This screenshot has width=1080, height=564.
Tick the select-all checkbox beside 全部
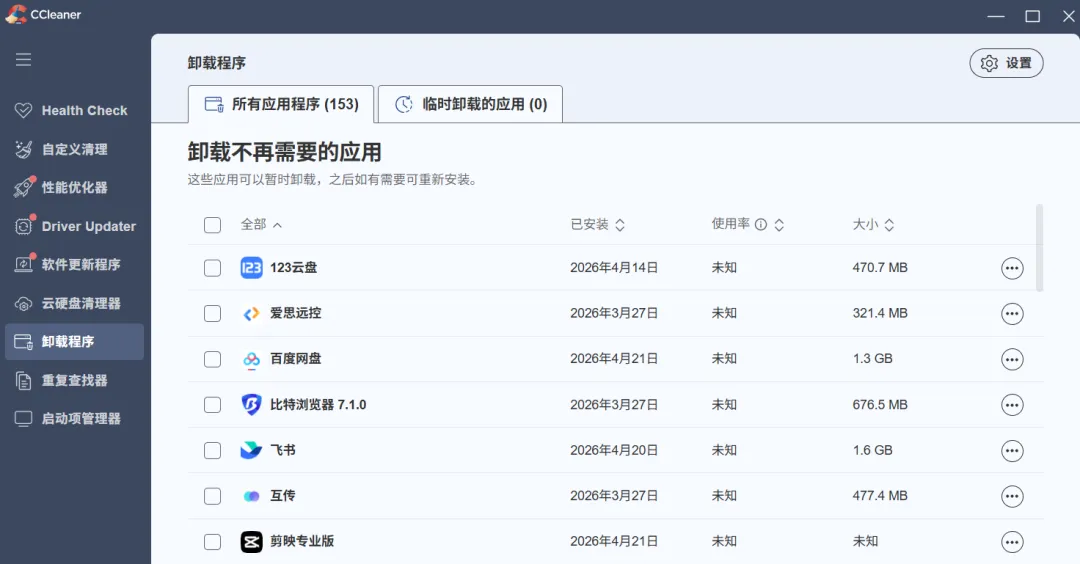point(212,225)
